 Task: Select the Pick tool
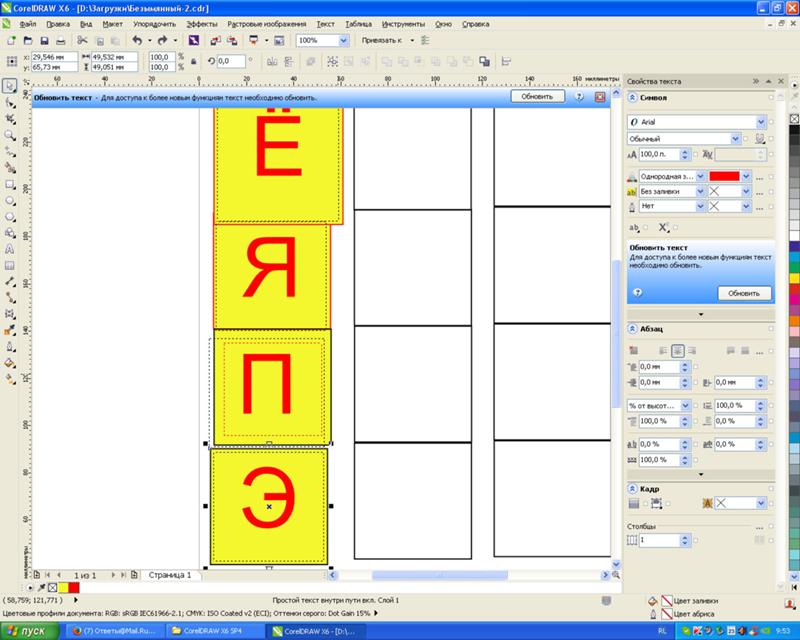coord(10,88)
